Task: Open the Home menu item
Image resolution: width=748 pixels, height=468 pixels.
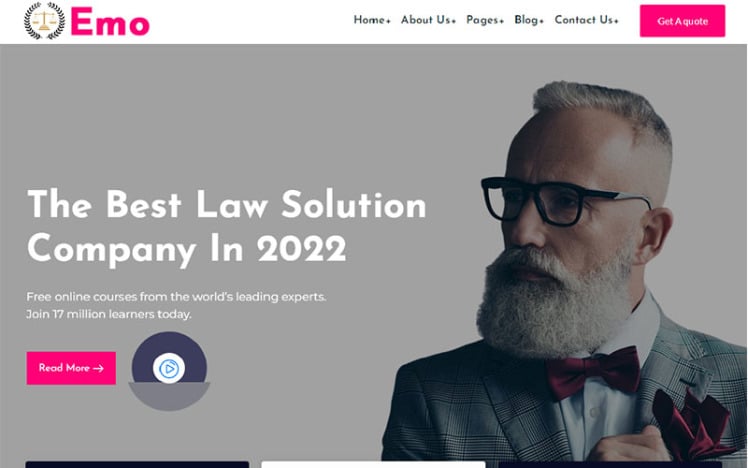Action: tap(372, 20)
